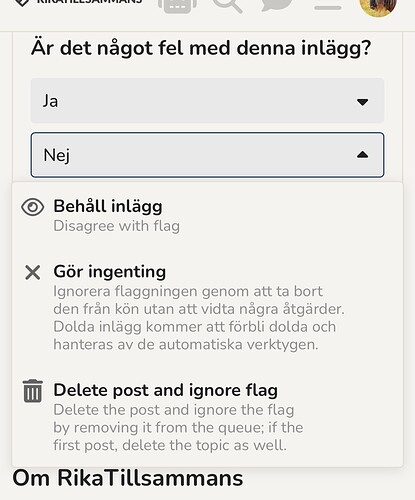Select Delete post and ignore flag

[x=207, y=417]
